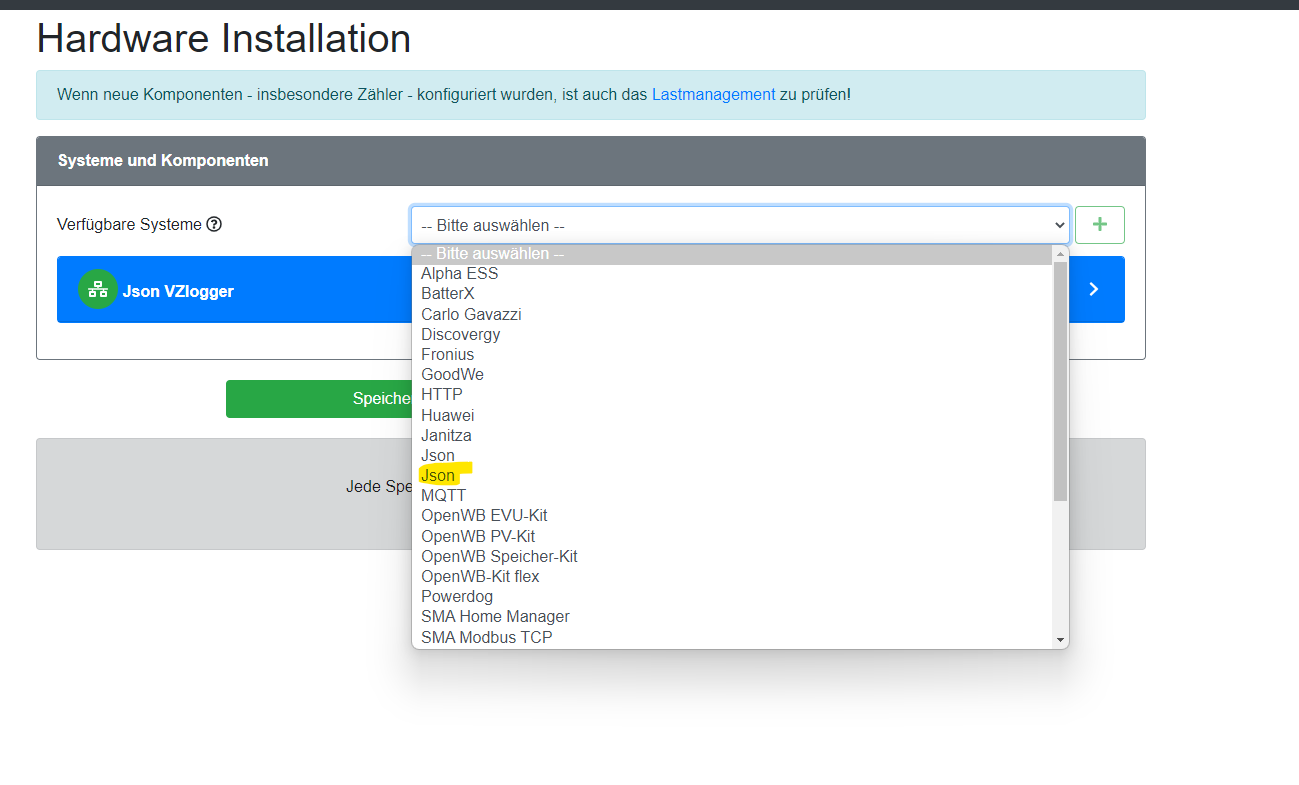Click the dropdown list scrollbar thumb
This screenshot has width=1299, height=785.
tap(1060, 380)
